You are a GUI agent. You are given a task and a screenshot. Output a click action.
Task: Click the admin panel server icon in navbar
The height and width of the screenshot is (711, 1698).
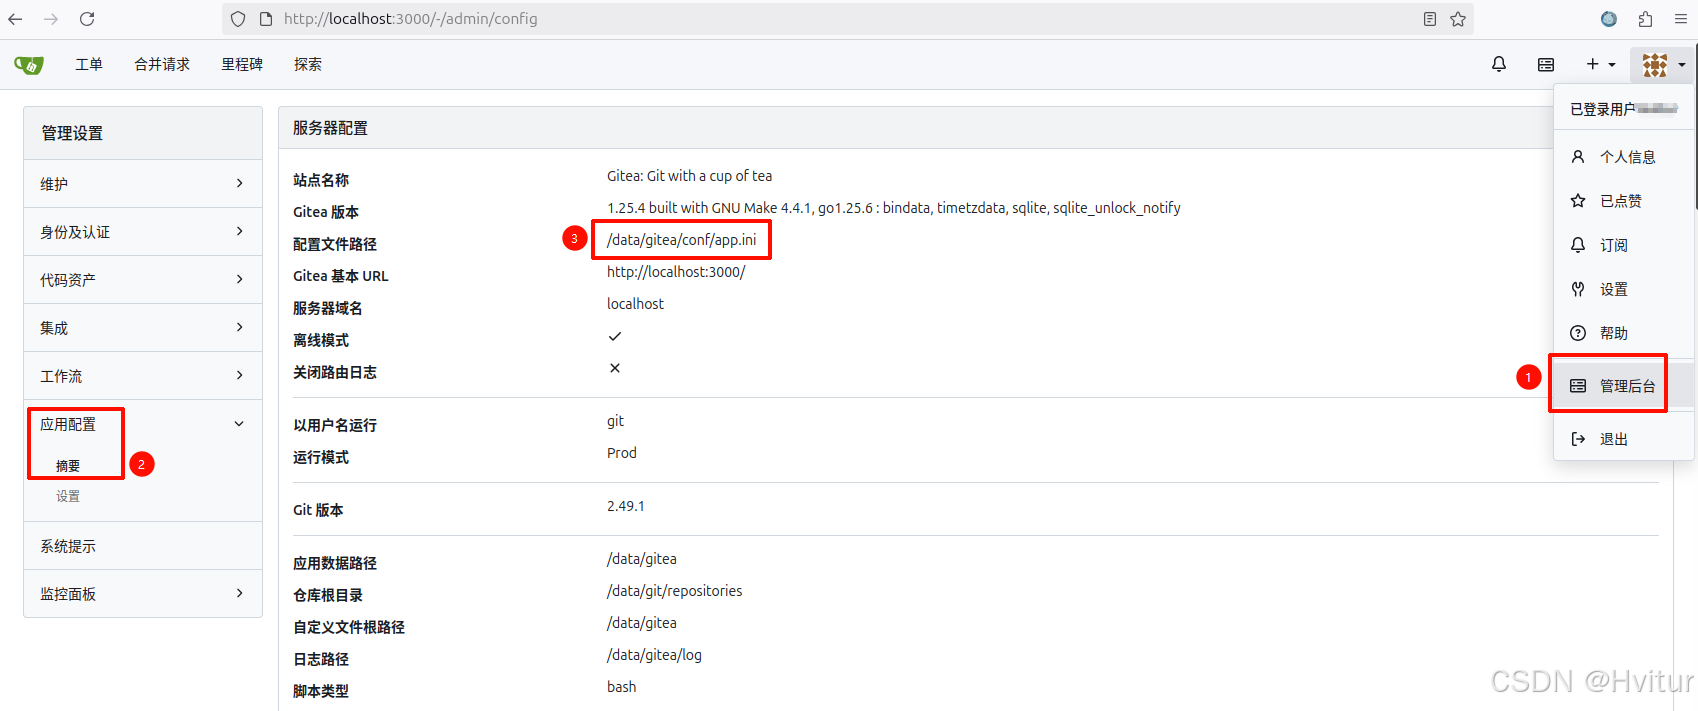[x=1546, y=64]
